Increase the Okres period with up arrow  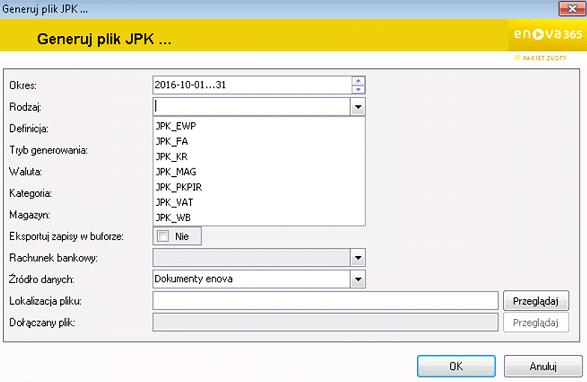[x=358, y=81]
